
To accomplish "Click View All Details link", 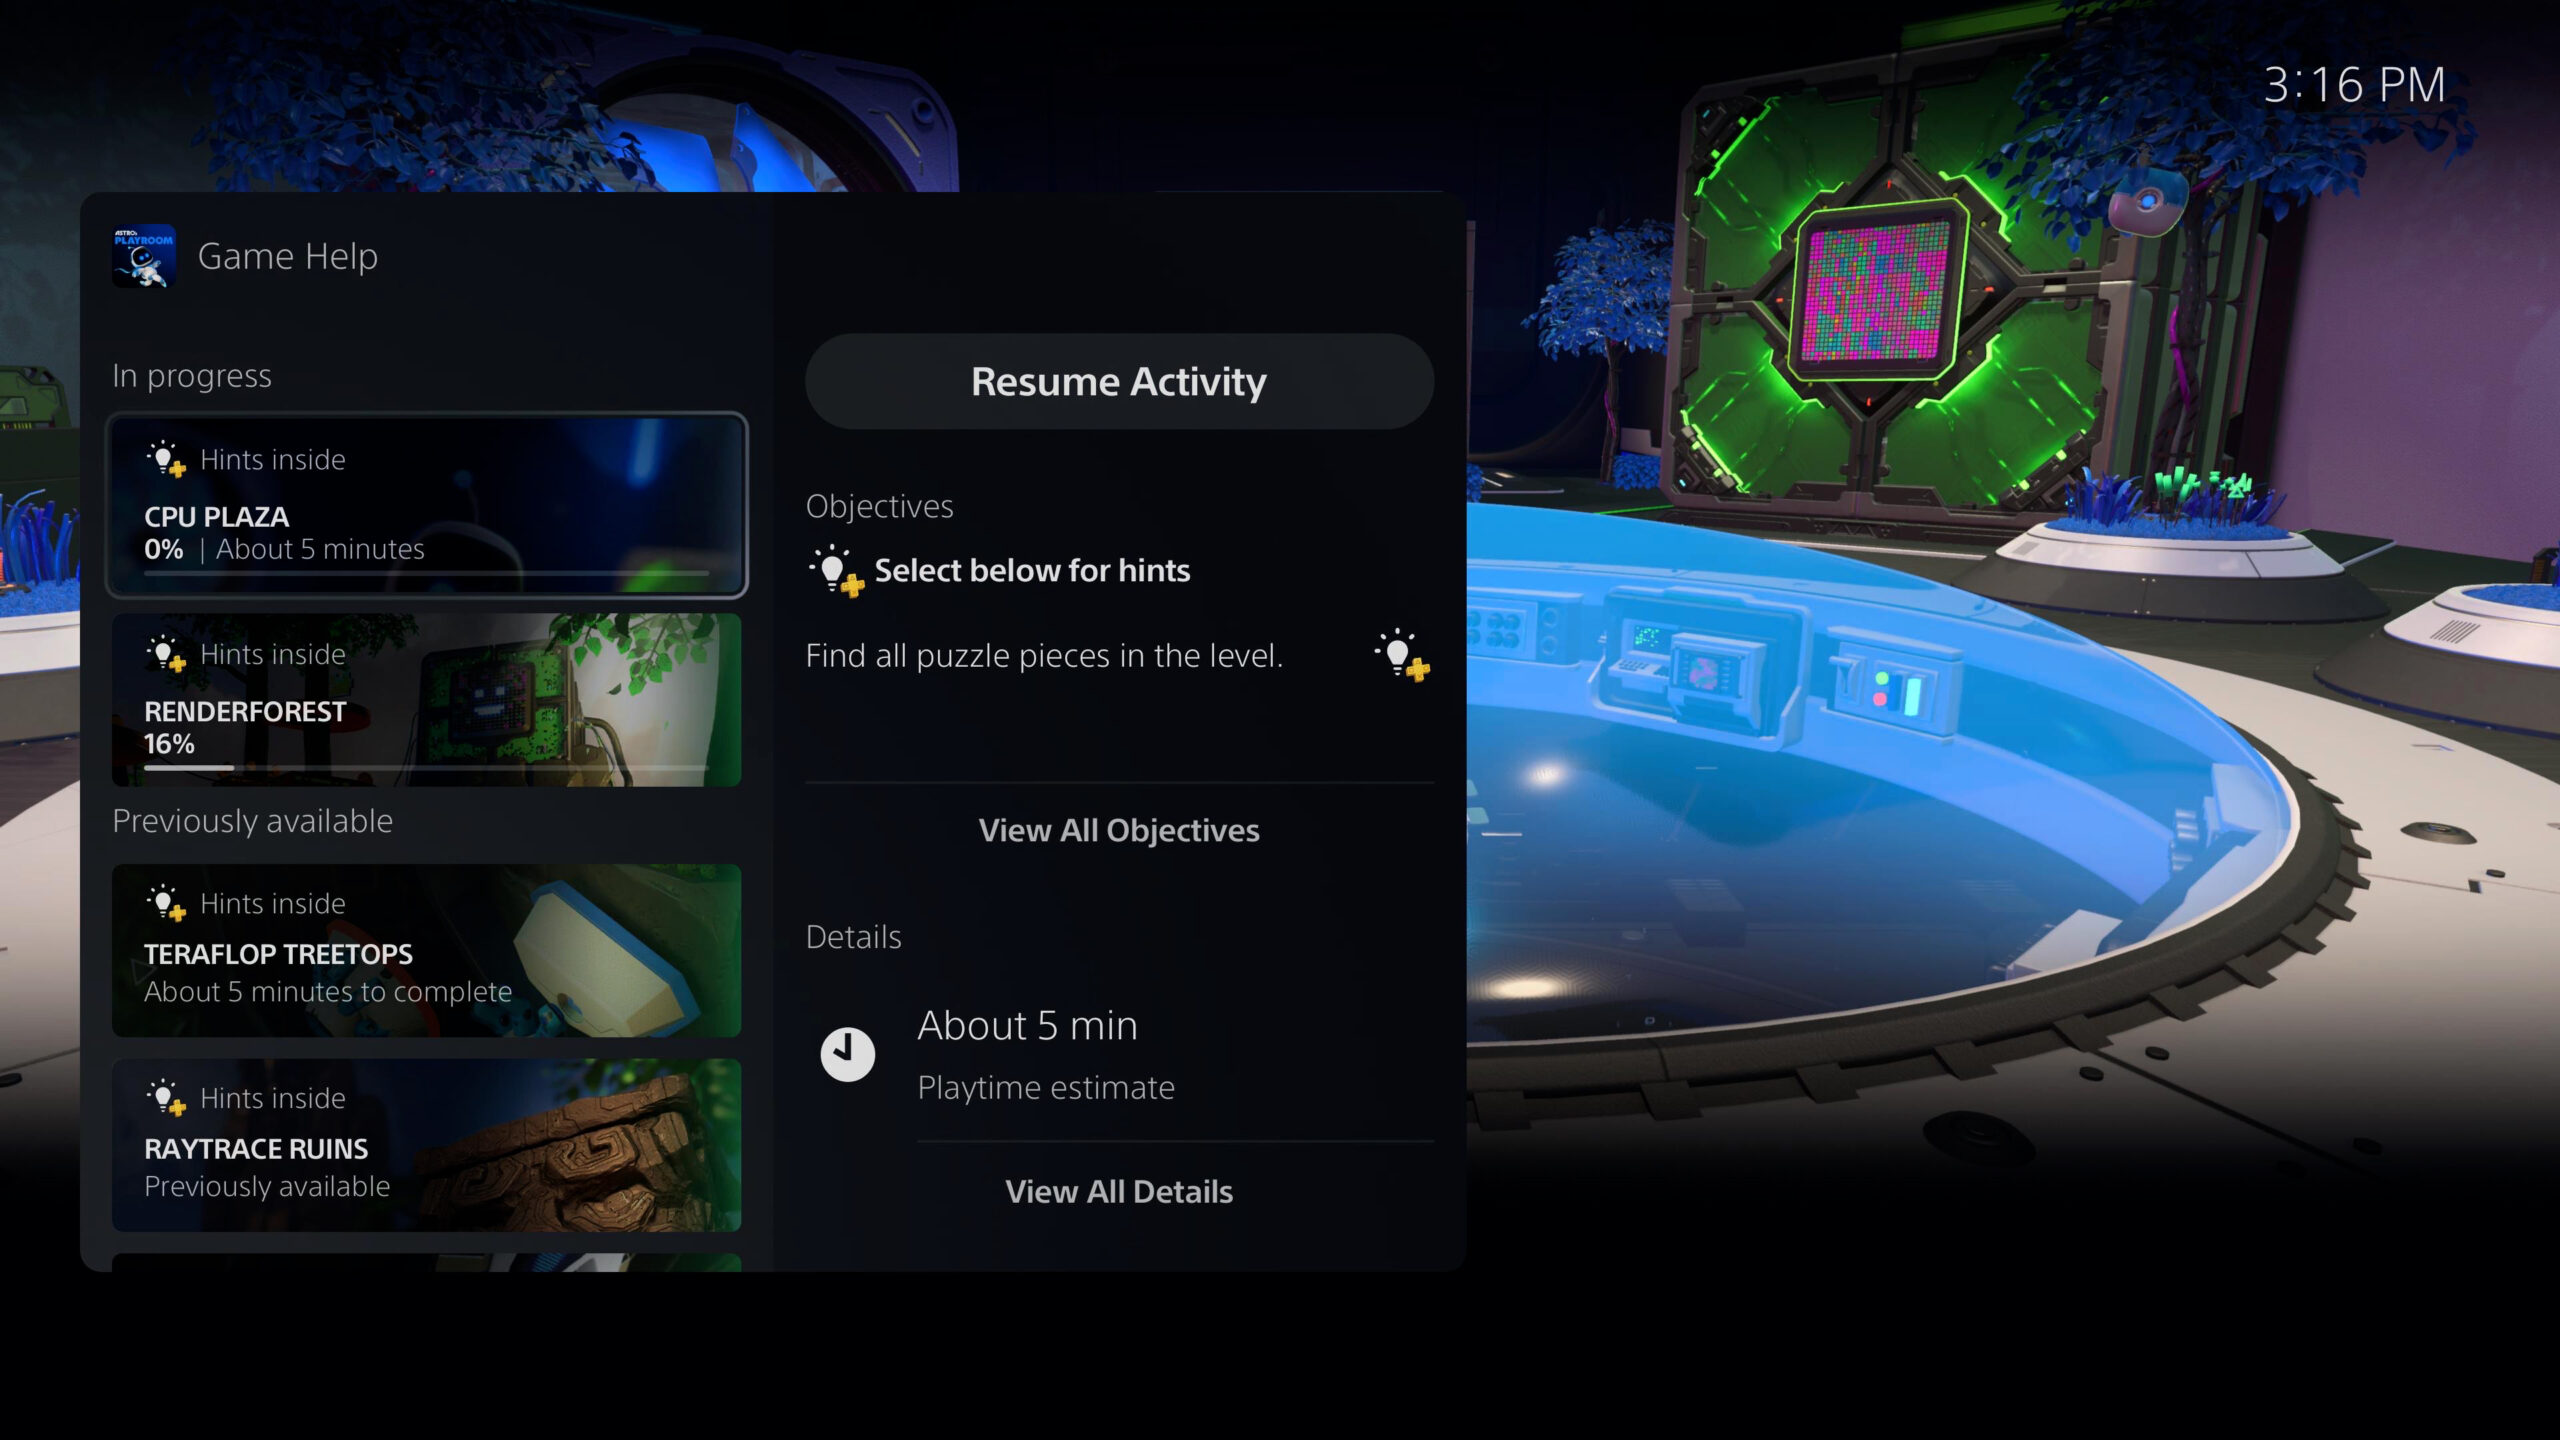I will (x=1118, y=1192).
